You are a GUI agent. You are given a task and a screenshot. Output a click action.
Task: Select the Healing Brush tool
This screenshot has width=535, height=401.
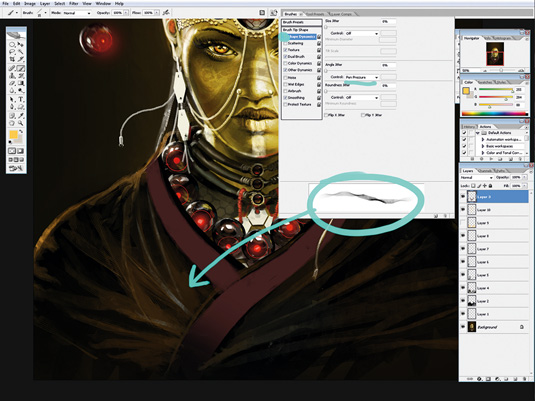[x=12, y=68]
